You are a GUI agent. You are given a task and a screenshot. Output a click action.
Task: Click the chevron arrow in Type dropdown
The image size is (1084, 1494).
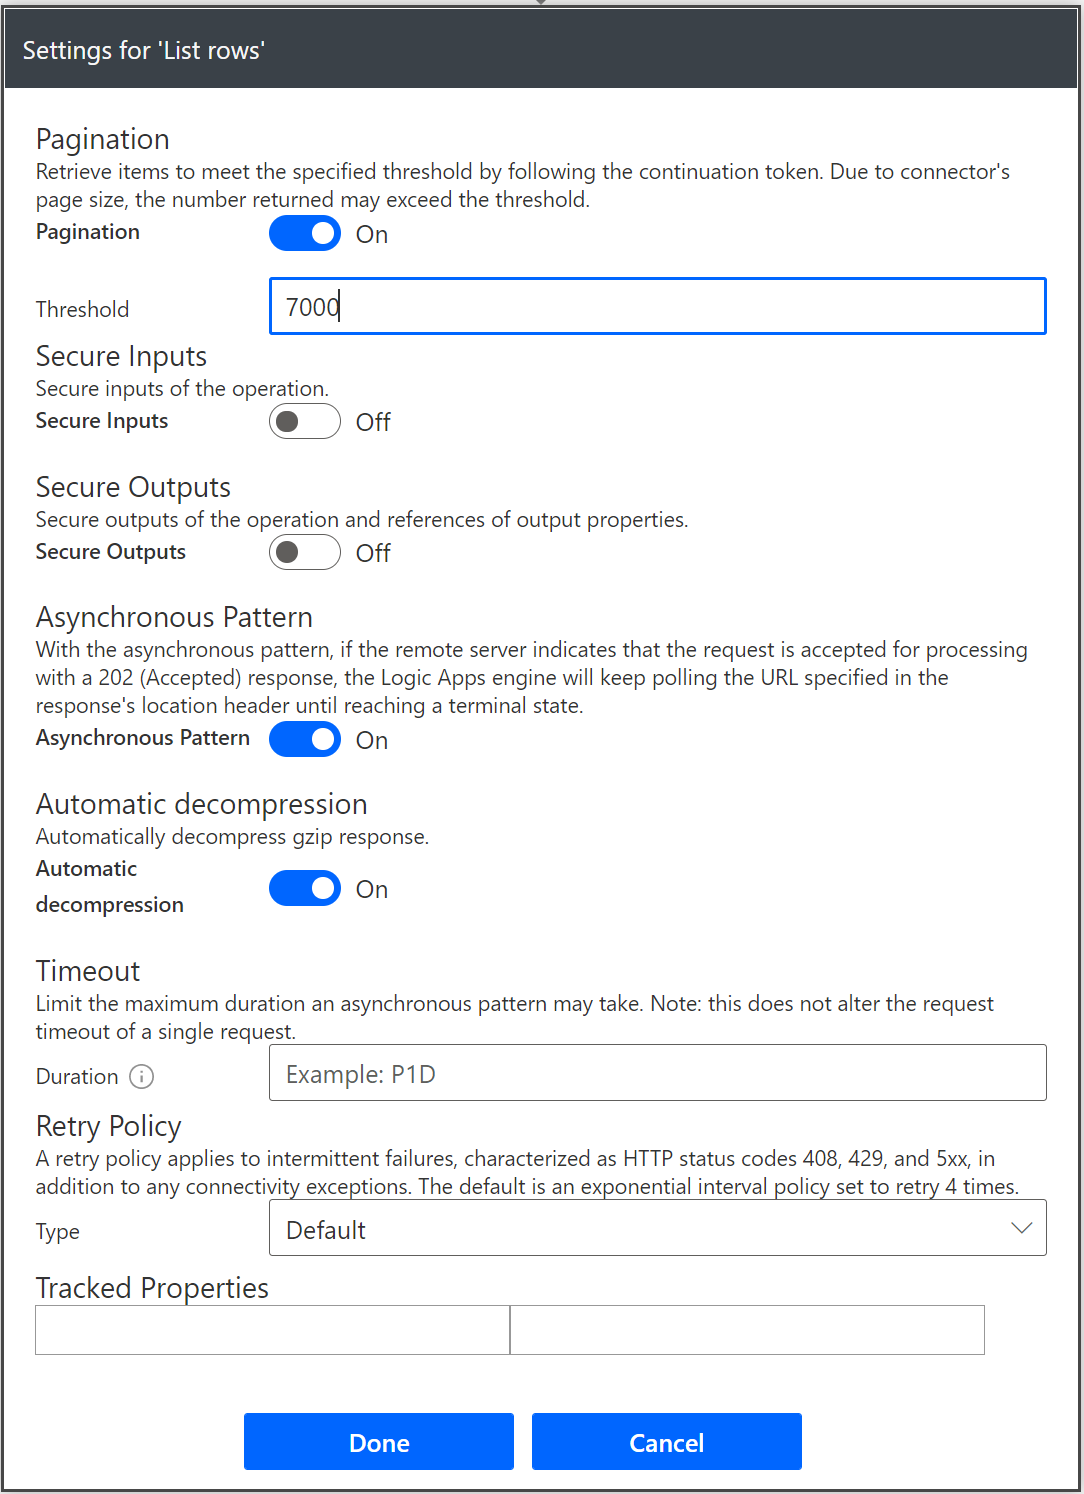pos(1021,1228)
